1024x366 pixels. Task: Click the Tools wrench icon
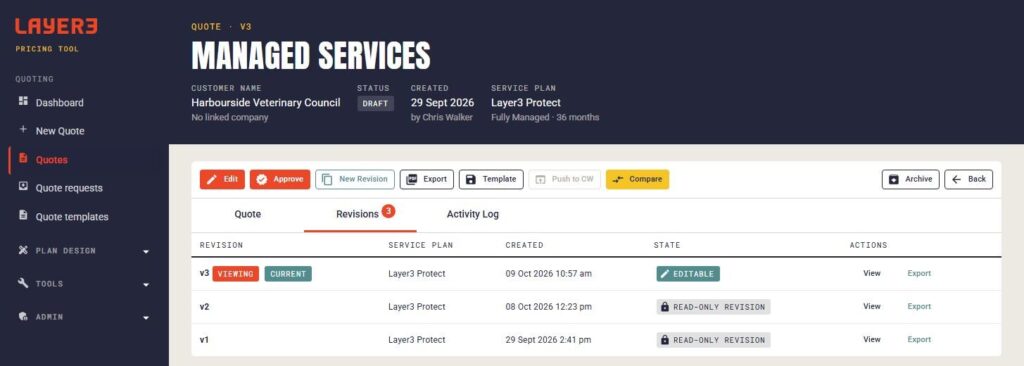[x=24, y=283]
